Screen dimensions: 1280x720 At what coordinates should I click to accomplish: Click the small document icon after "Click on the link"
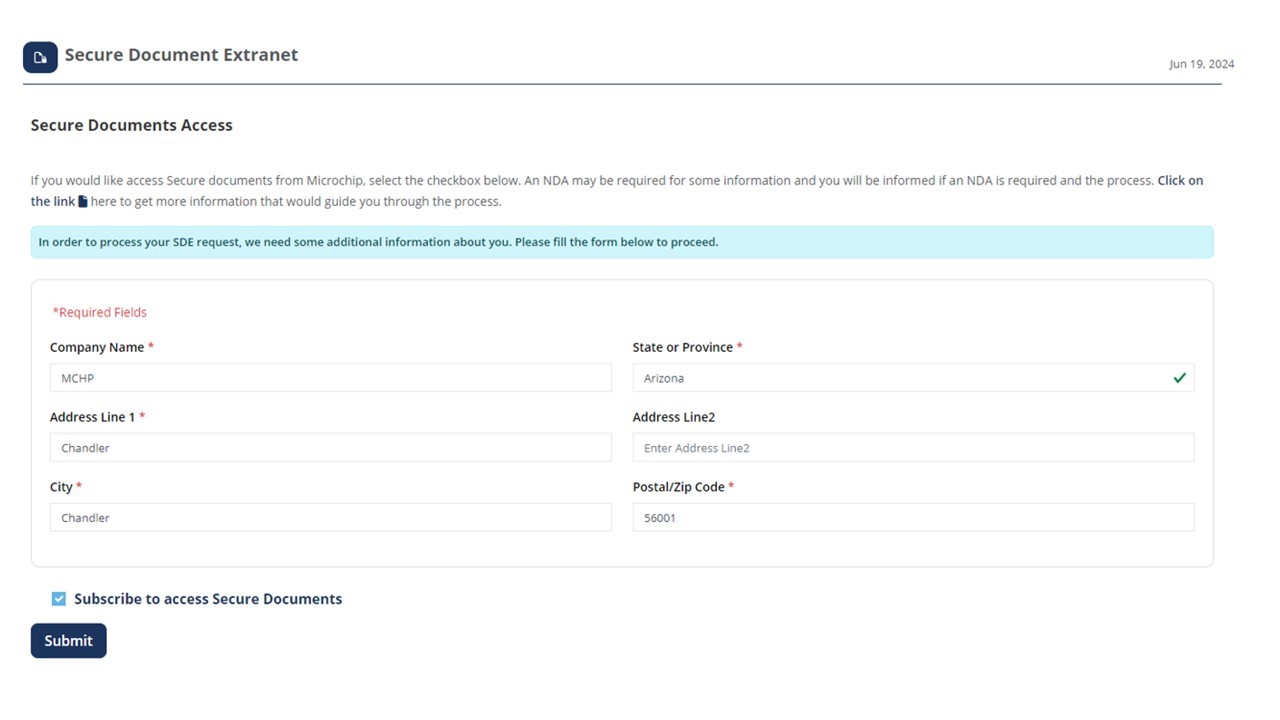pos(85,201)
